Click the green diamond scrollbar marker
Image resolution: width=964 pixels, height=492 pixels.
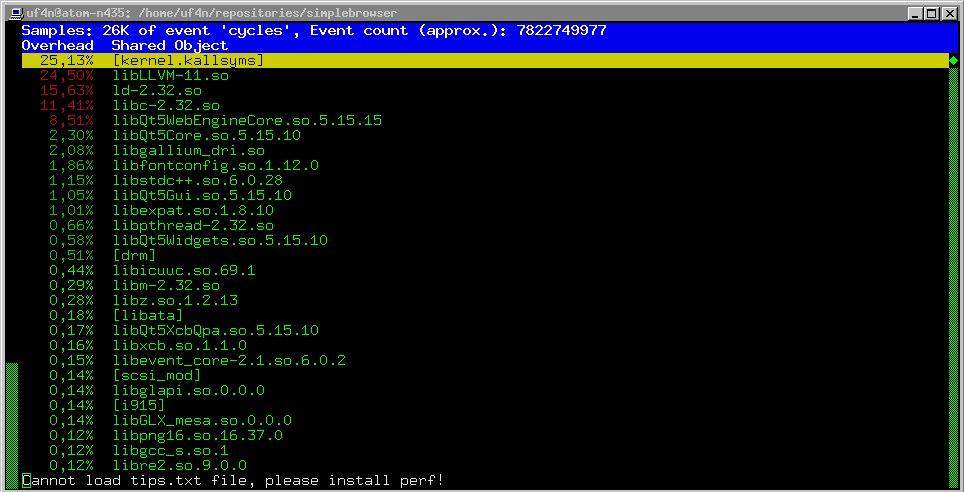pos(953,61)
